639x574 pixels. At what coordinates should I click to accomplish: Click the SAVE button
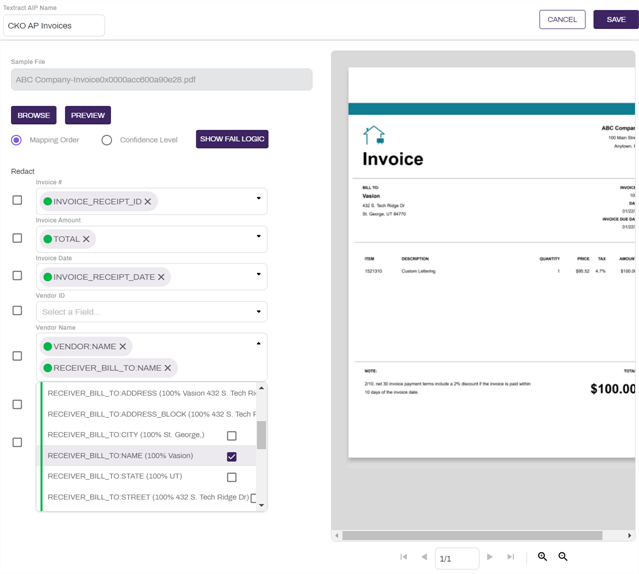point(616,20)
